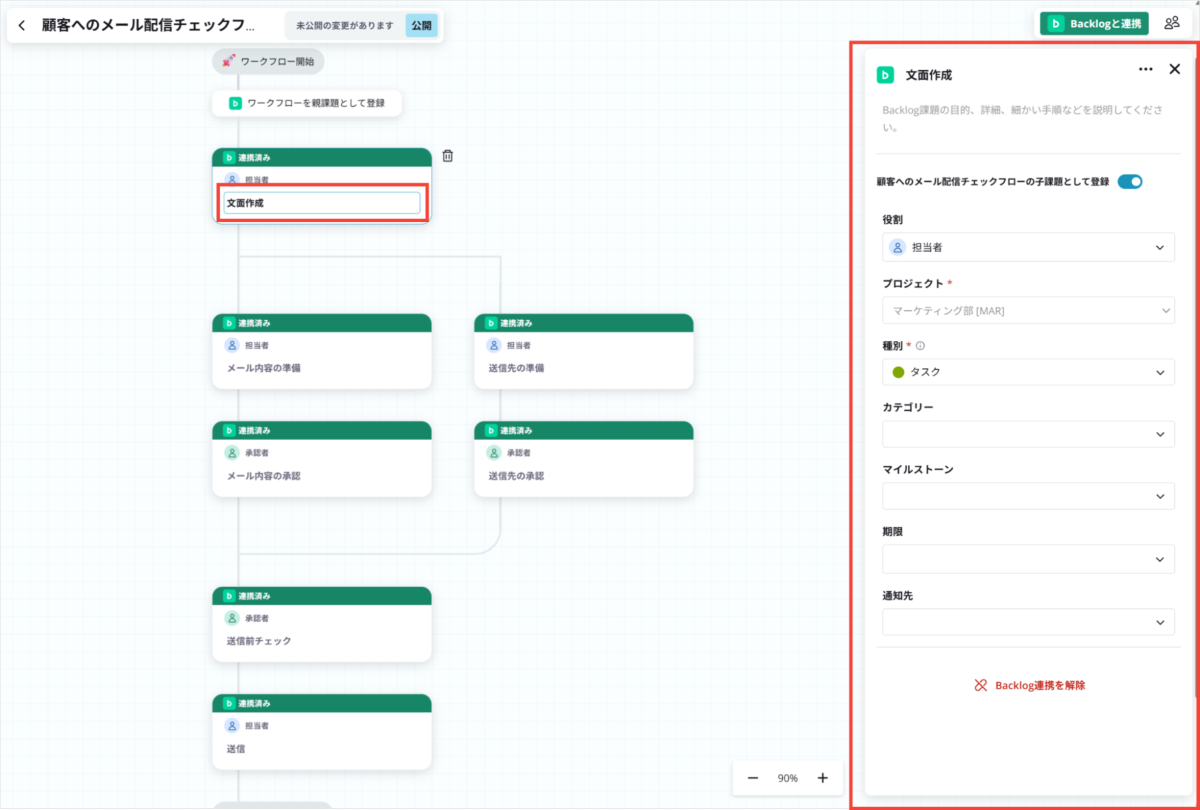Click Backlog連携を解除 link
1200x810 pixels.
point(1040,685)
